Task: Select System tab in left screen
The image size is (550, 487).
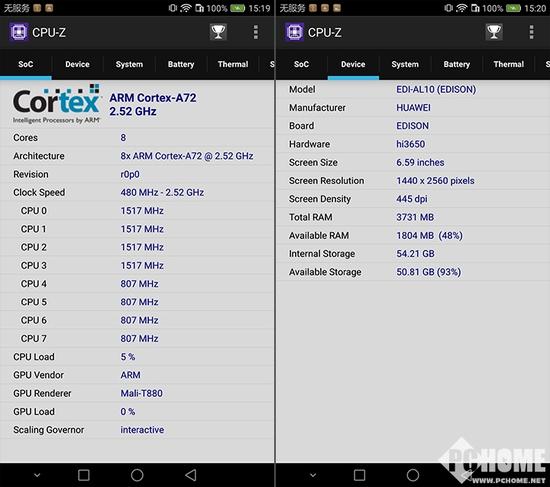Action: point(129,64)
